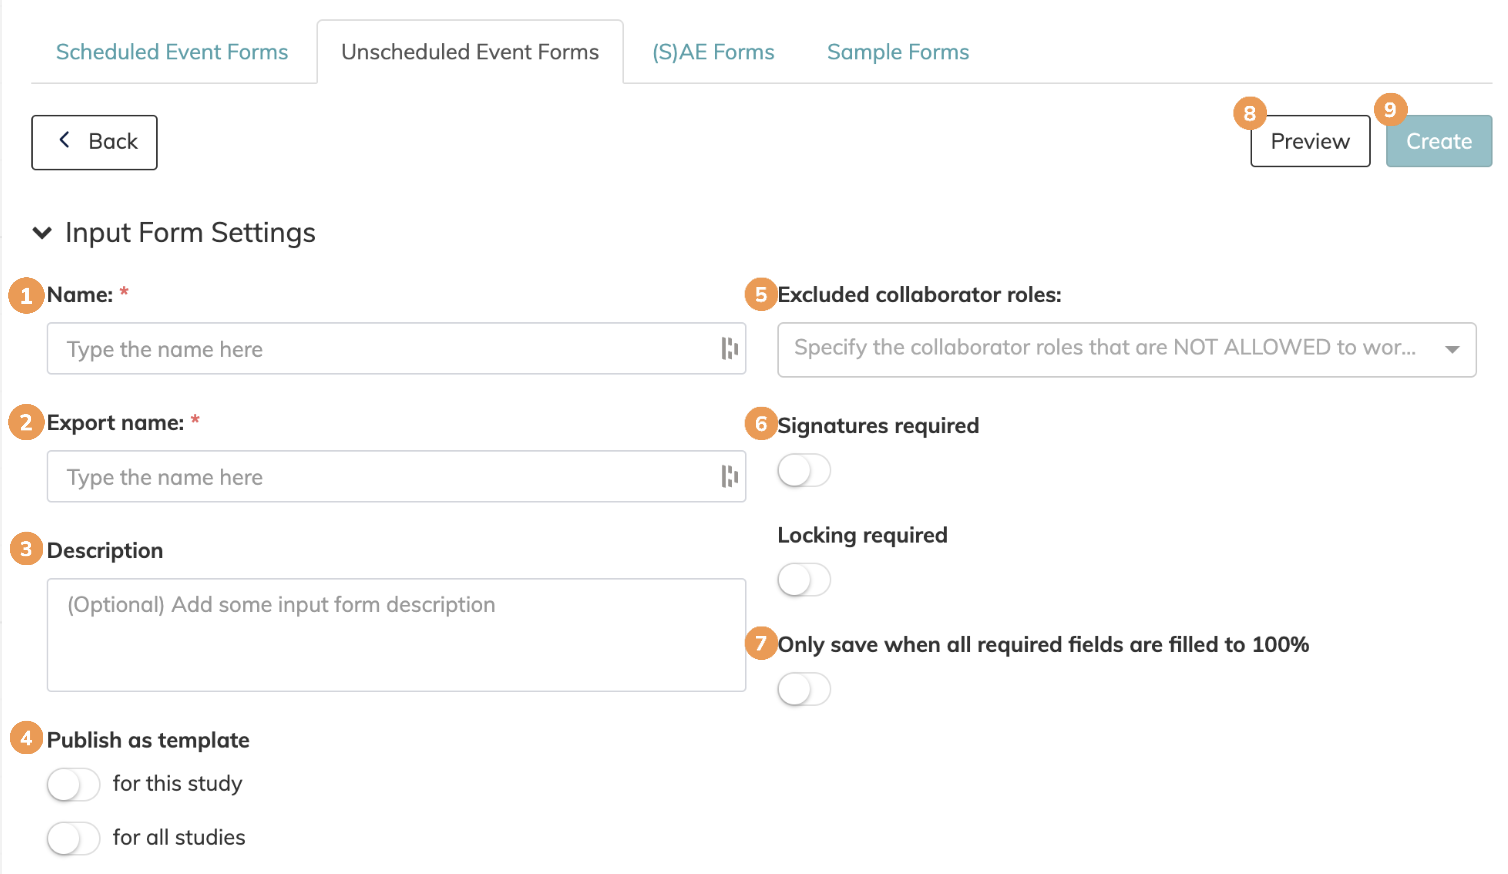Click the orange number 8 marker
Image resolution: width=1508 pixels, height=874 pixels.
point(1249,113)
